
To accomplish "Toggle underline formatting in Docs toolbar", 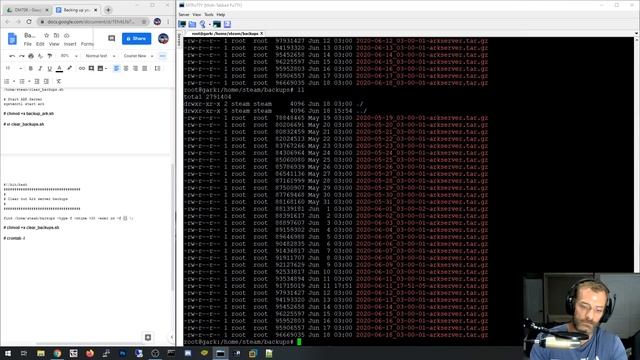I will coord(49,69).
